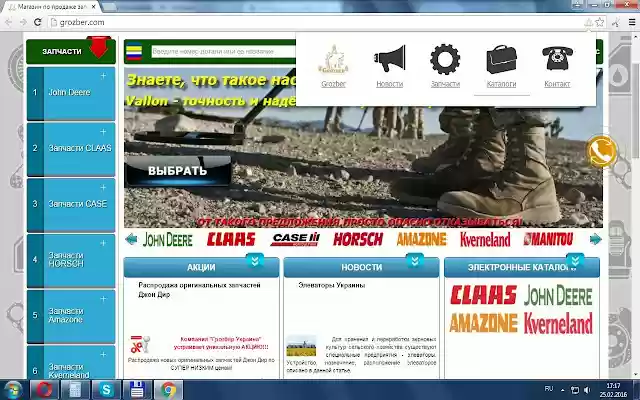Open Windows Start menu
This screenshot has height=400, width=640.
click(x=13, y=389)
